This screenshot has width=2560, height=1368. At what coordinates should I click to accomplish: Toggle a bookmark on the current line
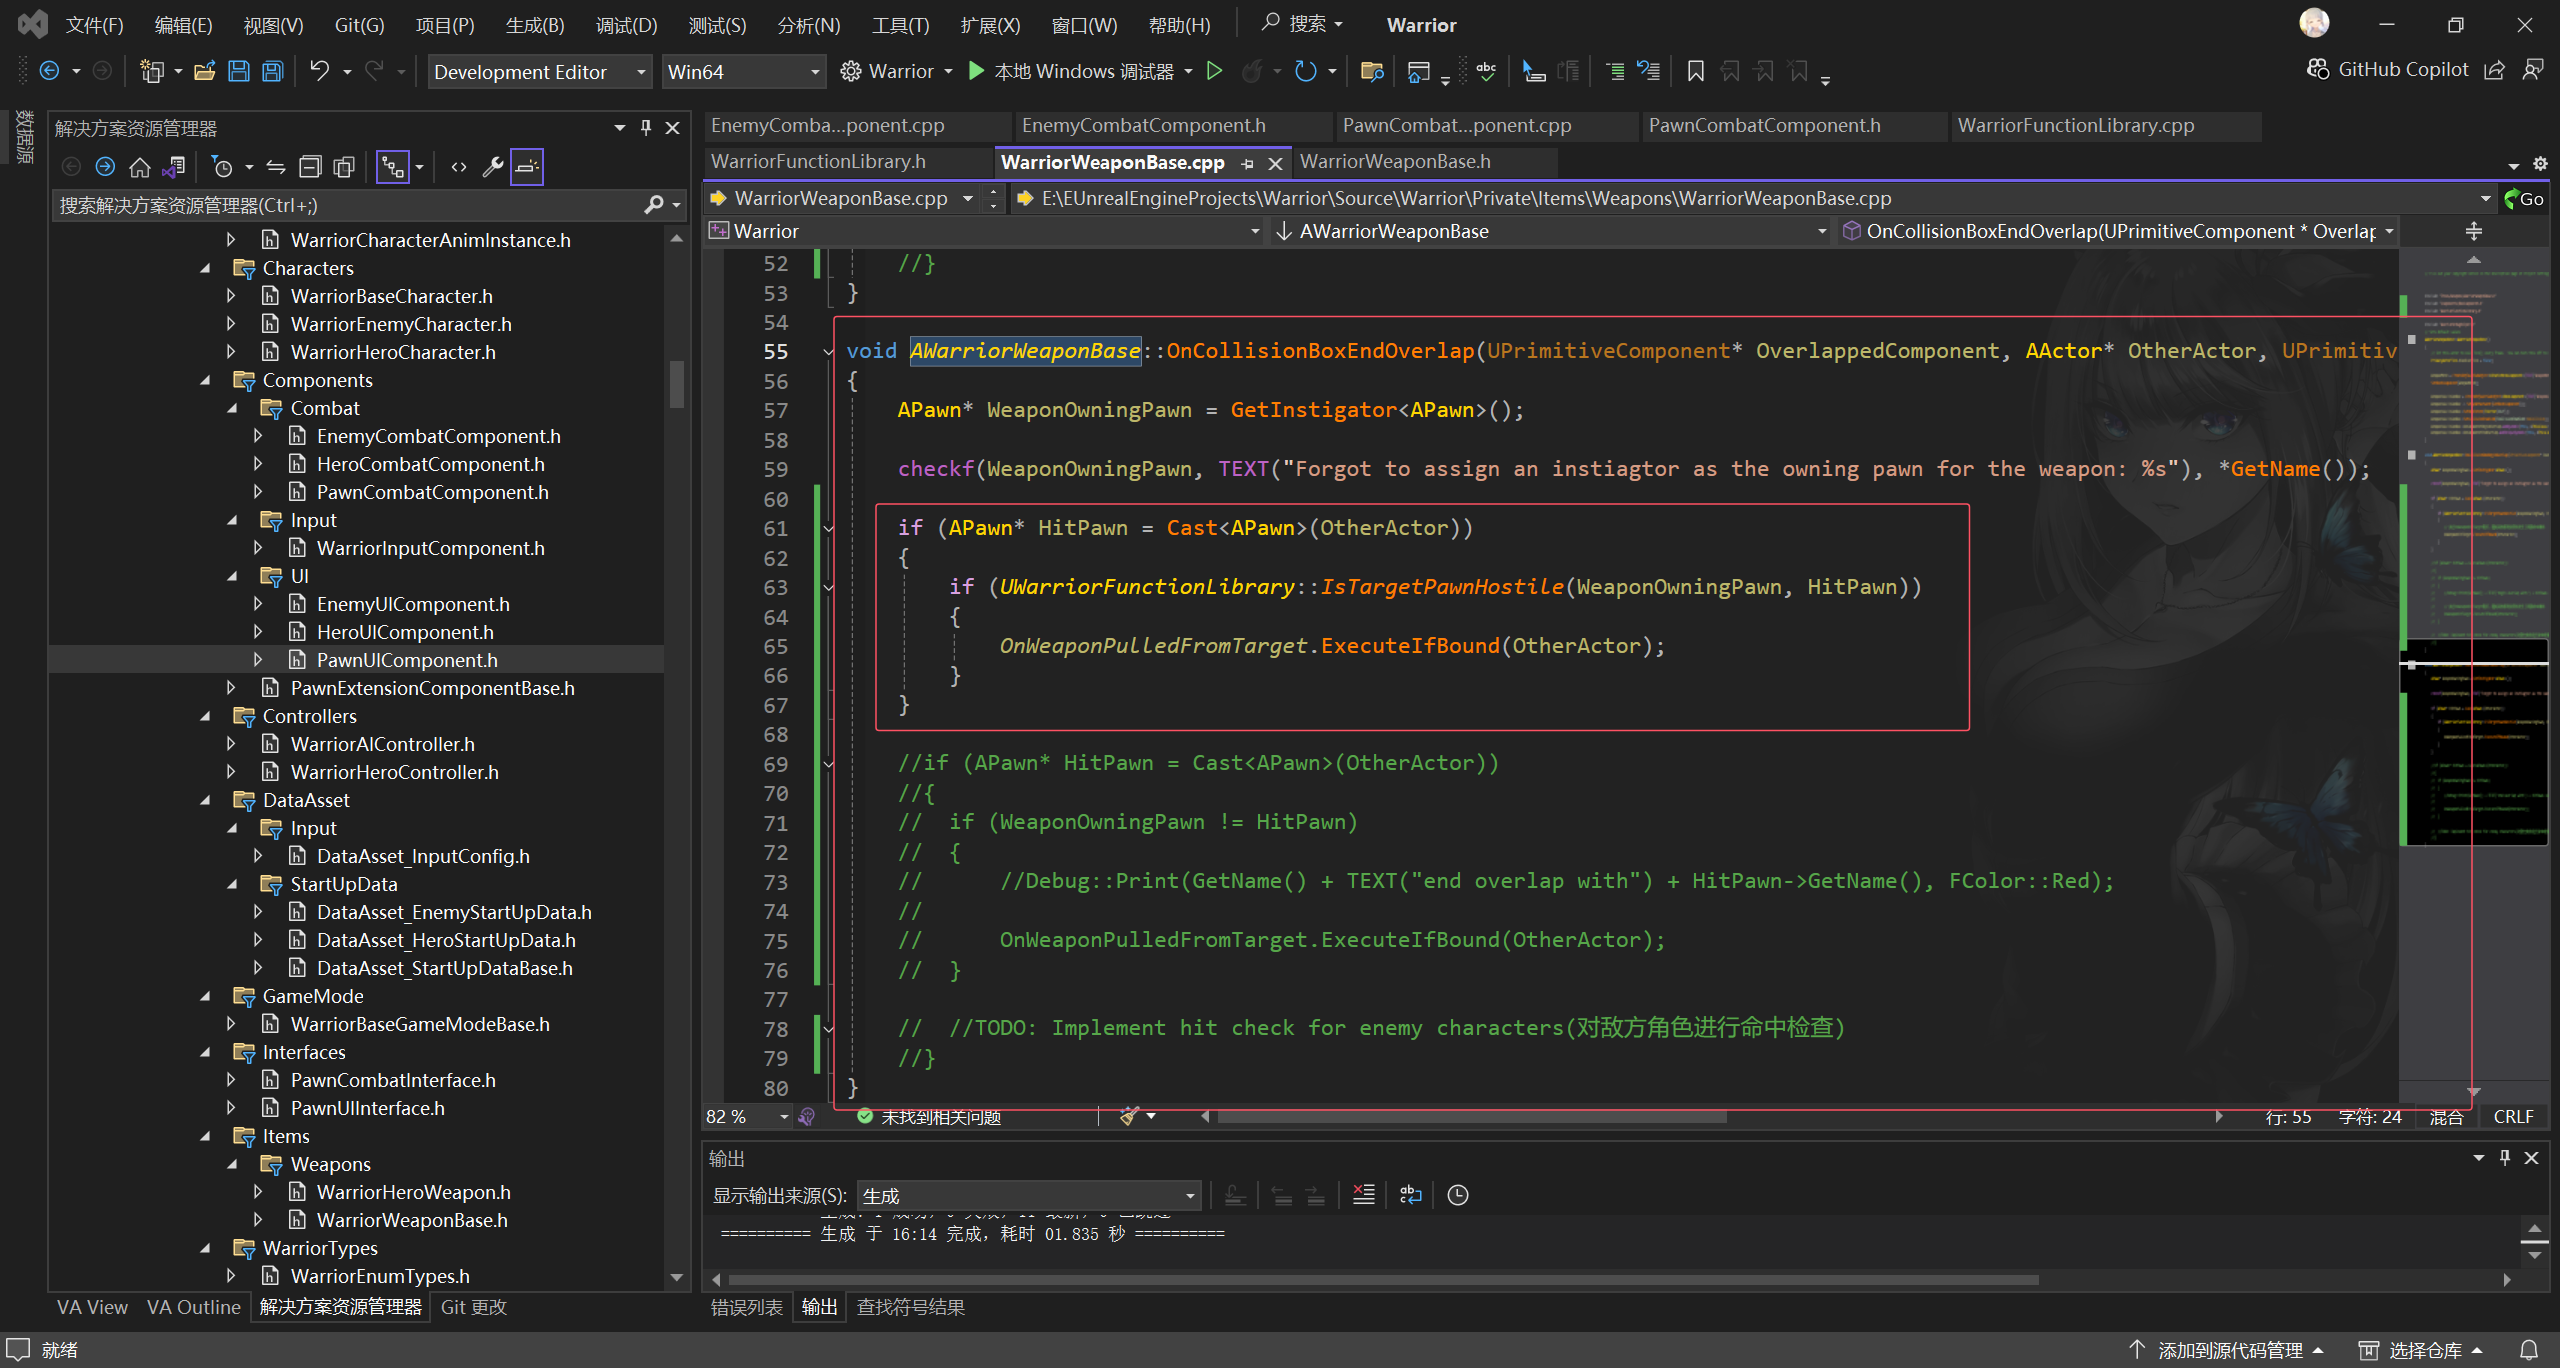(1695, 71)
